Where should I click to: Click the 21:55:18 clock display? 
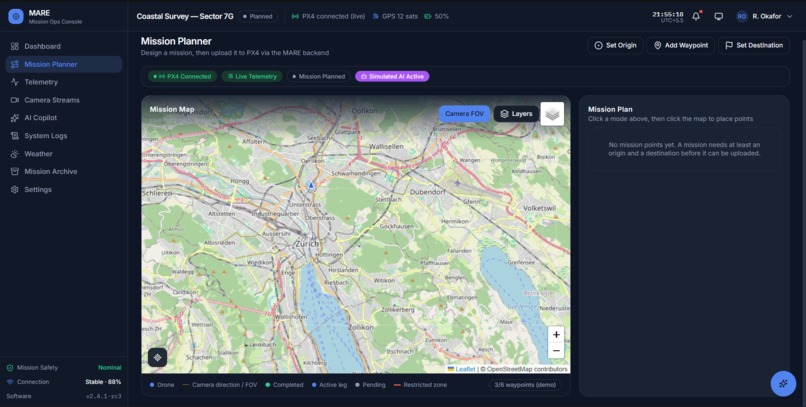pos(668,14)
